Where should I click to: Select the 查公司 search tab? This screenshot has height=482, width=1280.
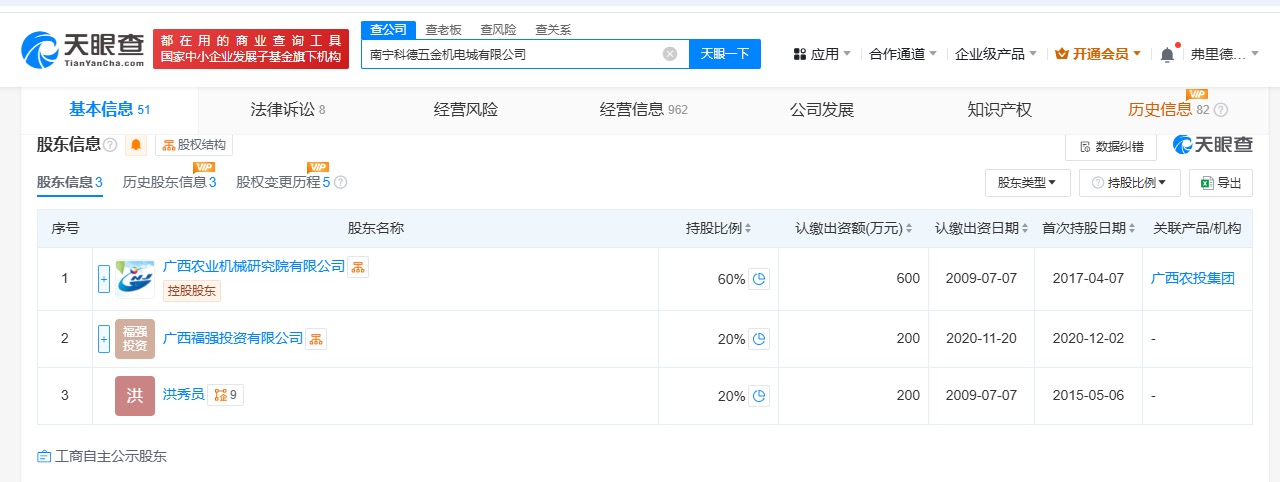(388, 30)
